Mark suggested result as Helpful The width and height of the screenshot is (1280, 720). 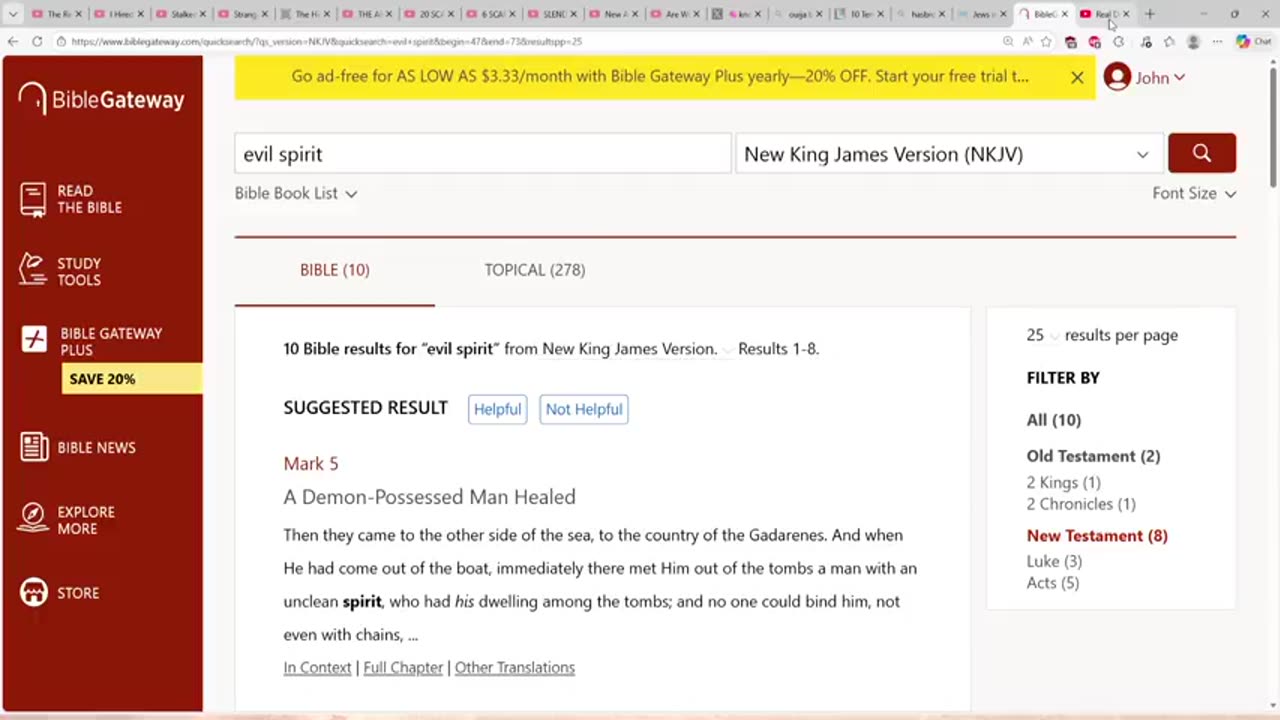tap(497, 409)
